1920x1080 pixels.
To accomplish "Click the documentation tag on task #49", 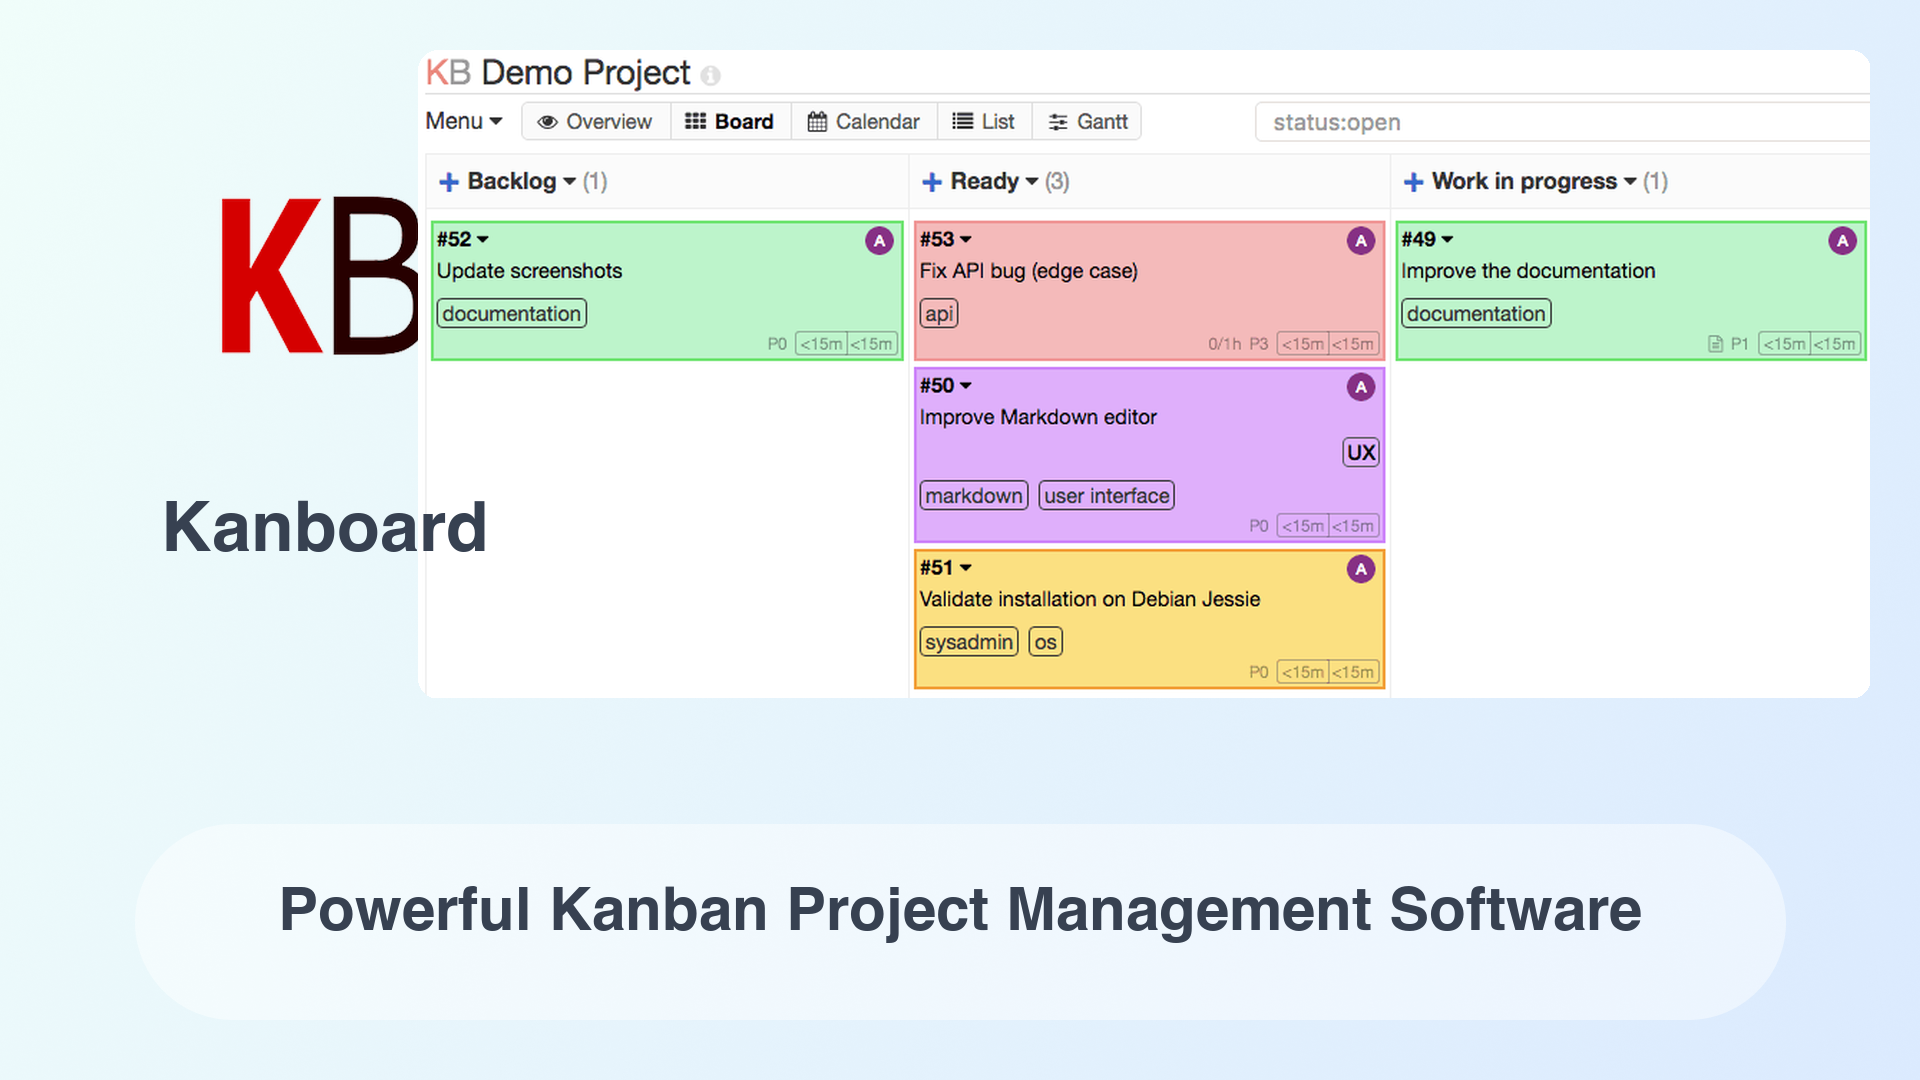I will 1476,314.
